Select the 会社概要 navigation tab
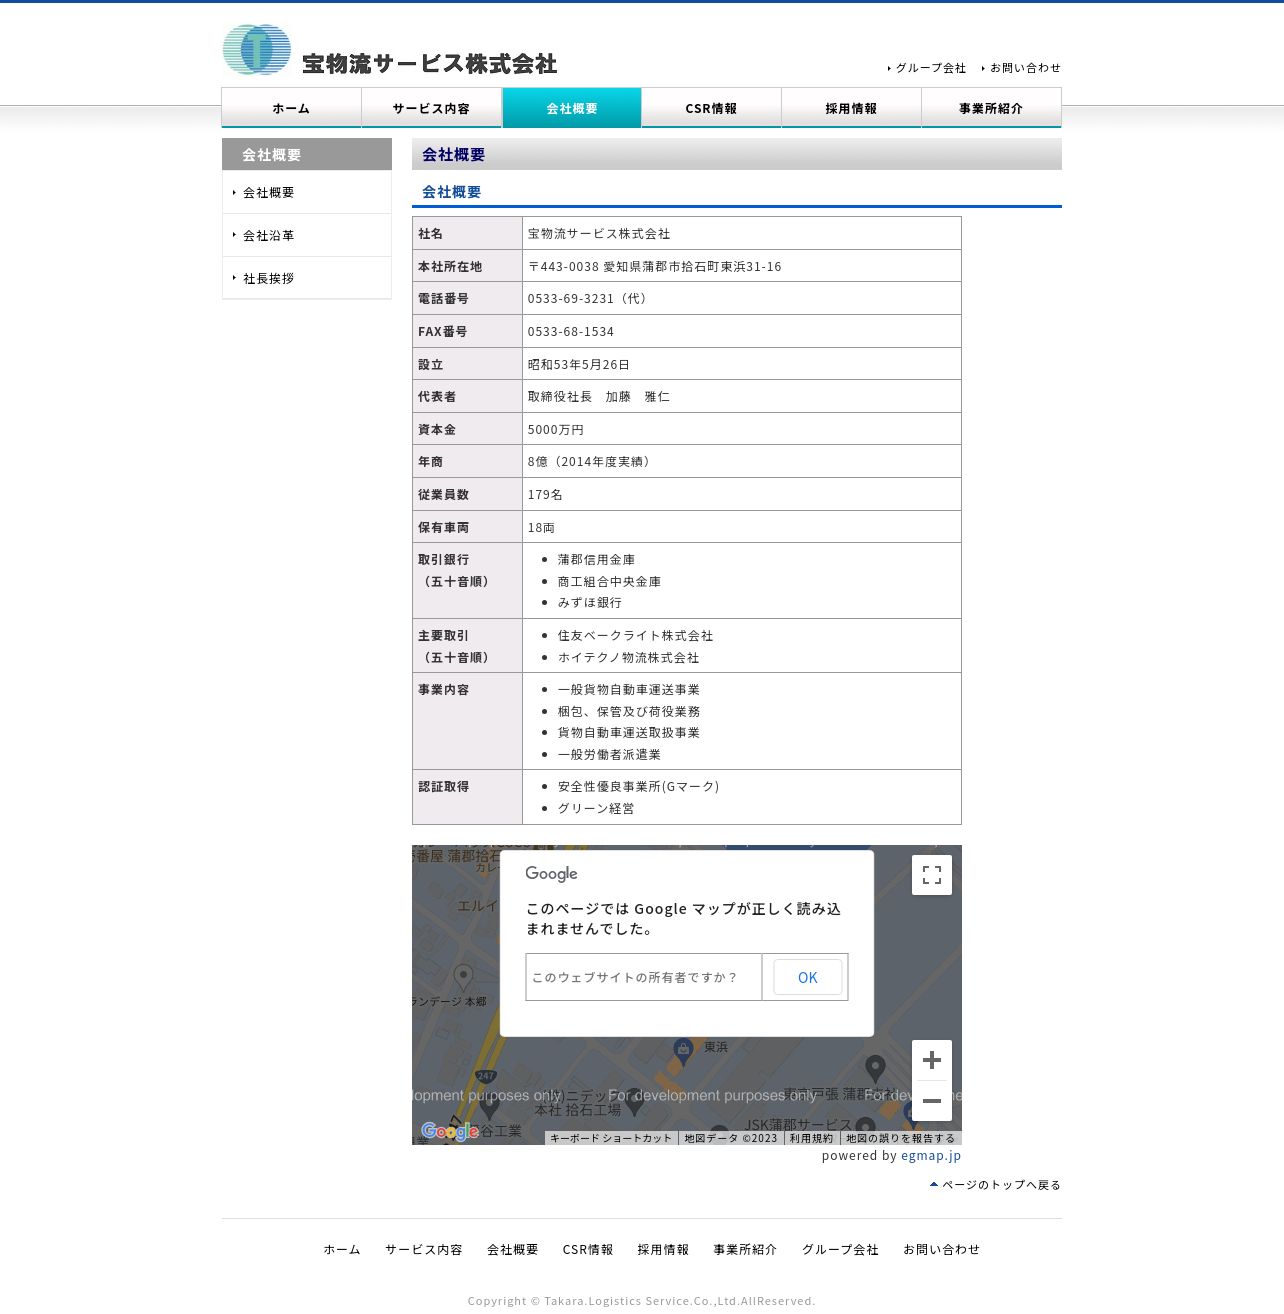Viewport: 1284px width, 1314px height. click(x=571, y=108)
